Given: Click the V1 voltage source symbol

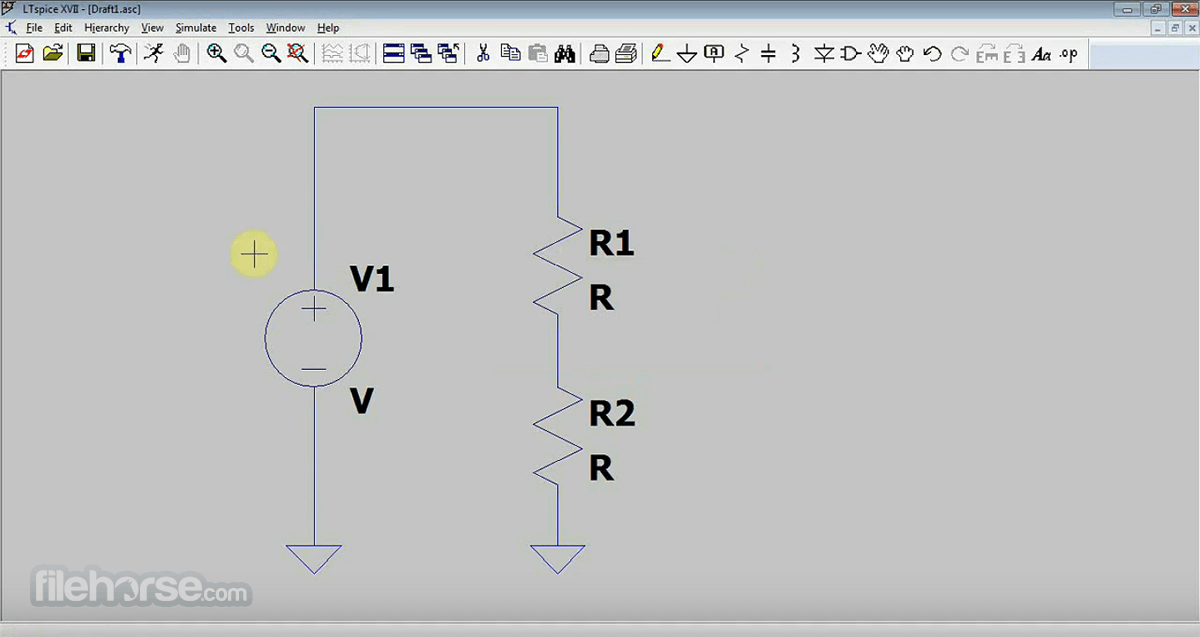Looking at the screenshot, I should (314, 339).
